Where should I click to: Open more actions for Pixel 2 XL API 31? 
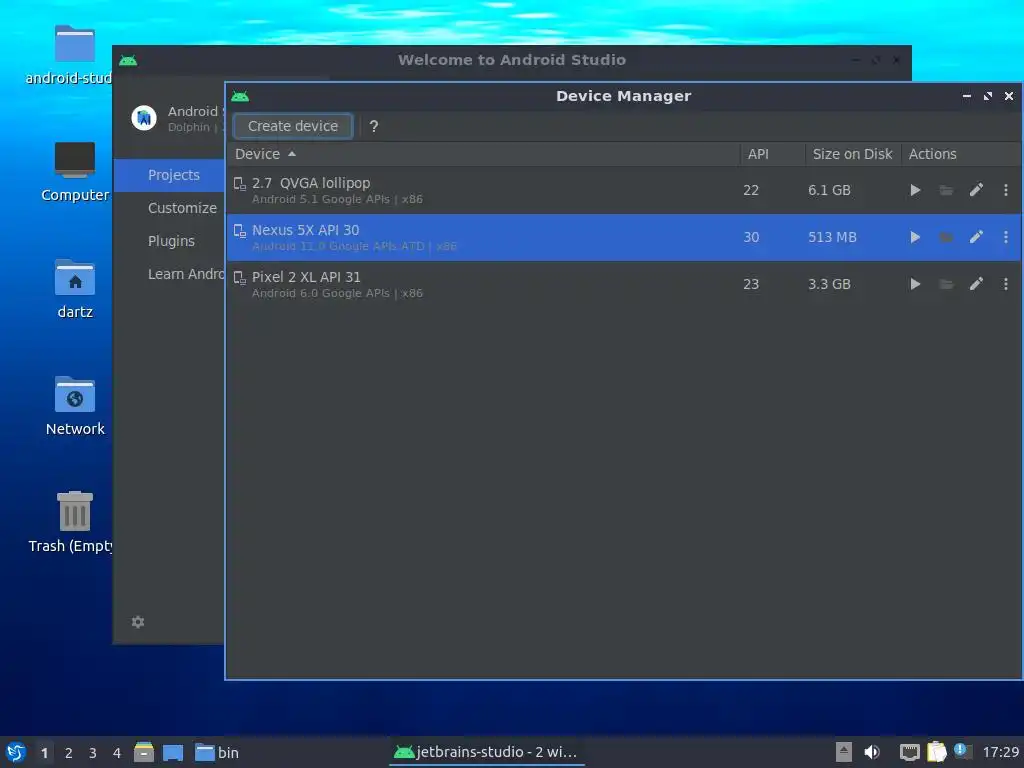(1006, 284)
